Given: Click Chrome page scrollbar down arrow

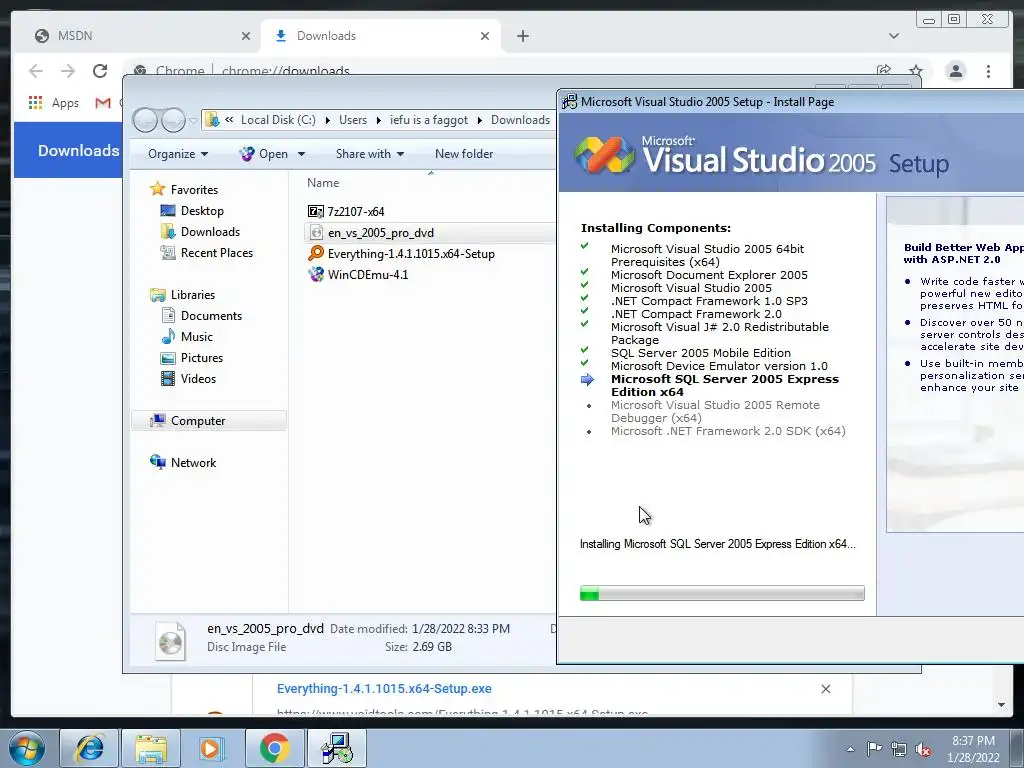Looking at the screenshot, I should tap(1001, 705).
